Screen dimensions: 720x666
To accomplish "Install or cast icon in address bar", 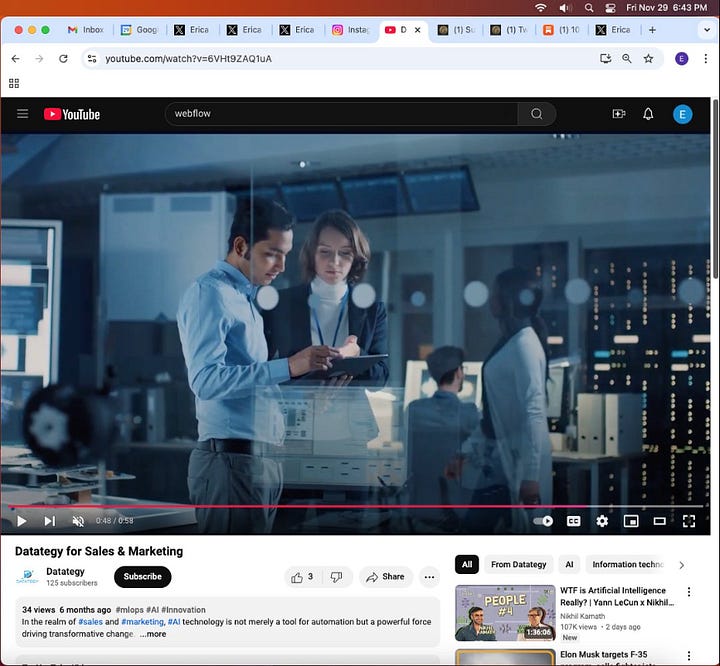I will tap(606, 58).
